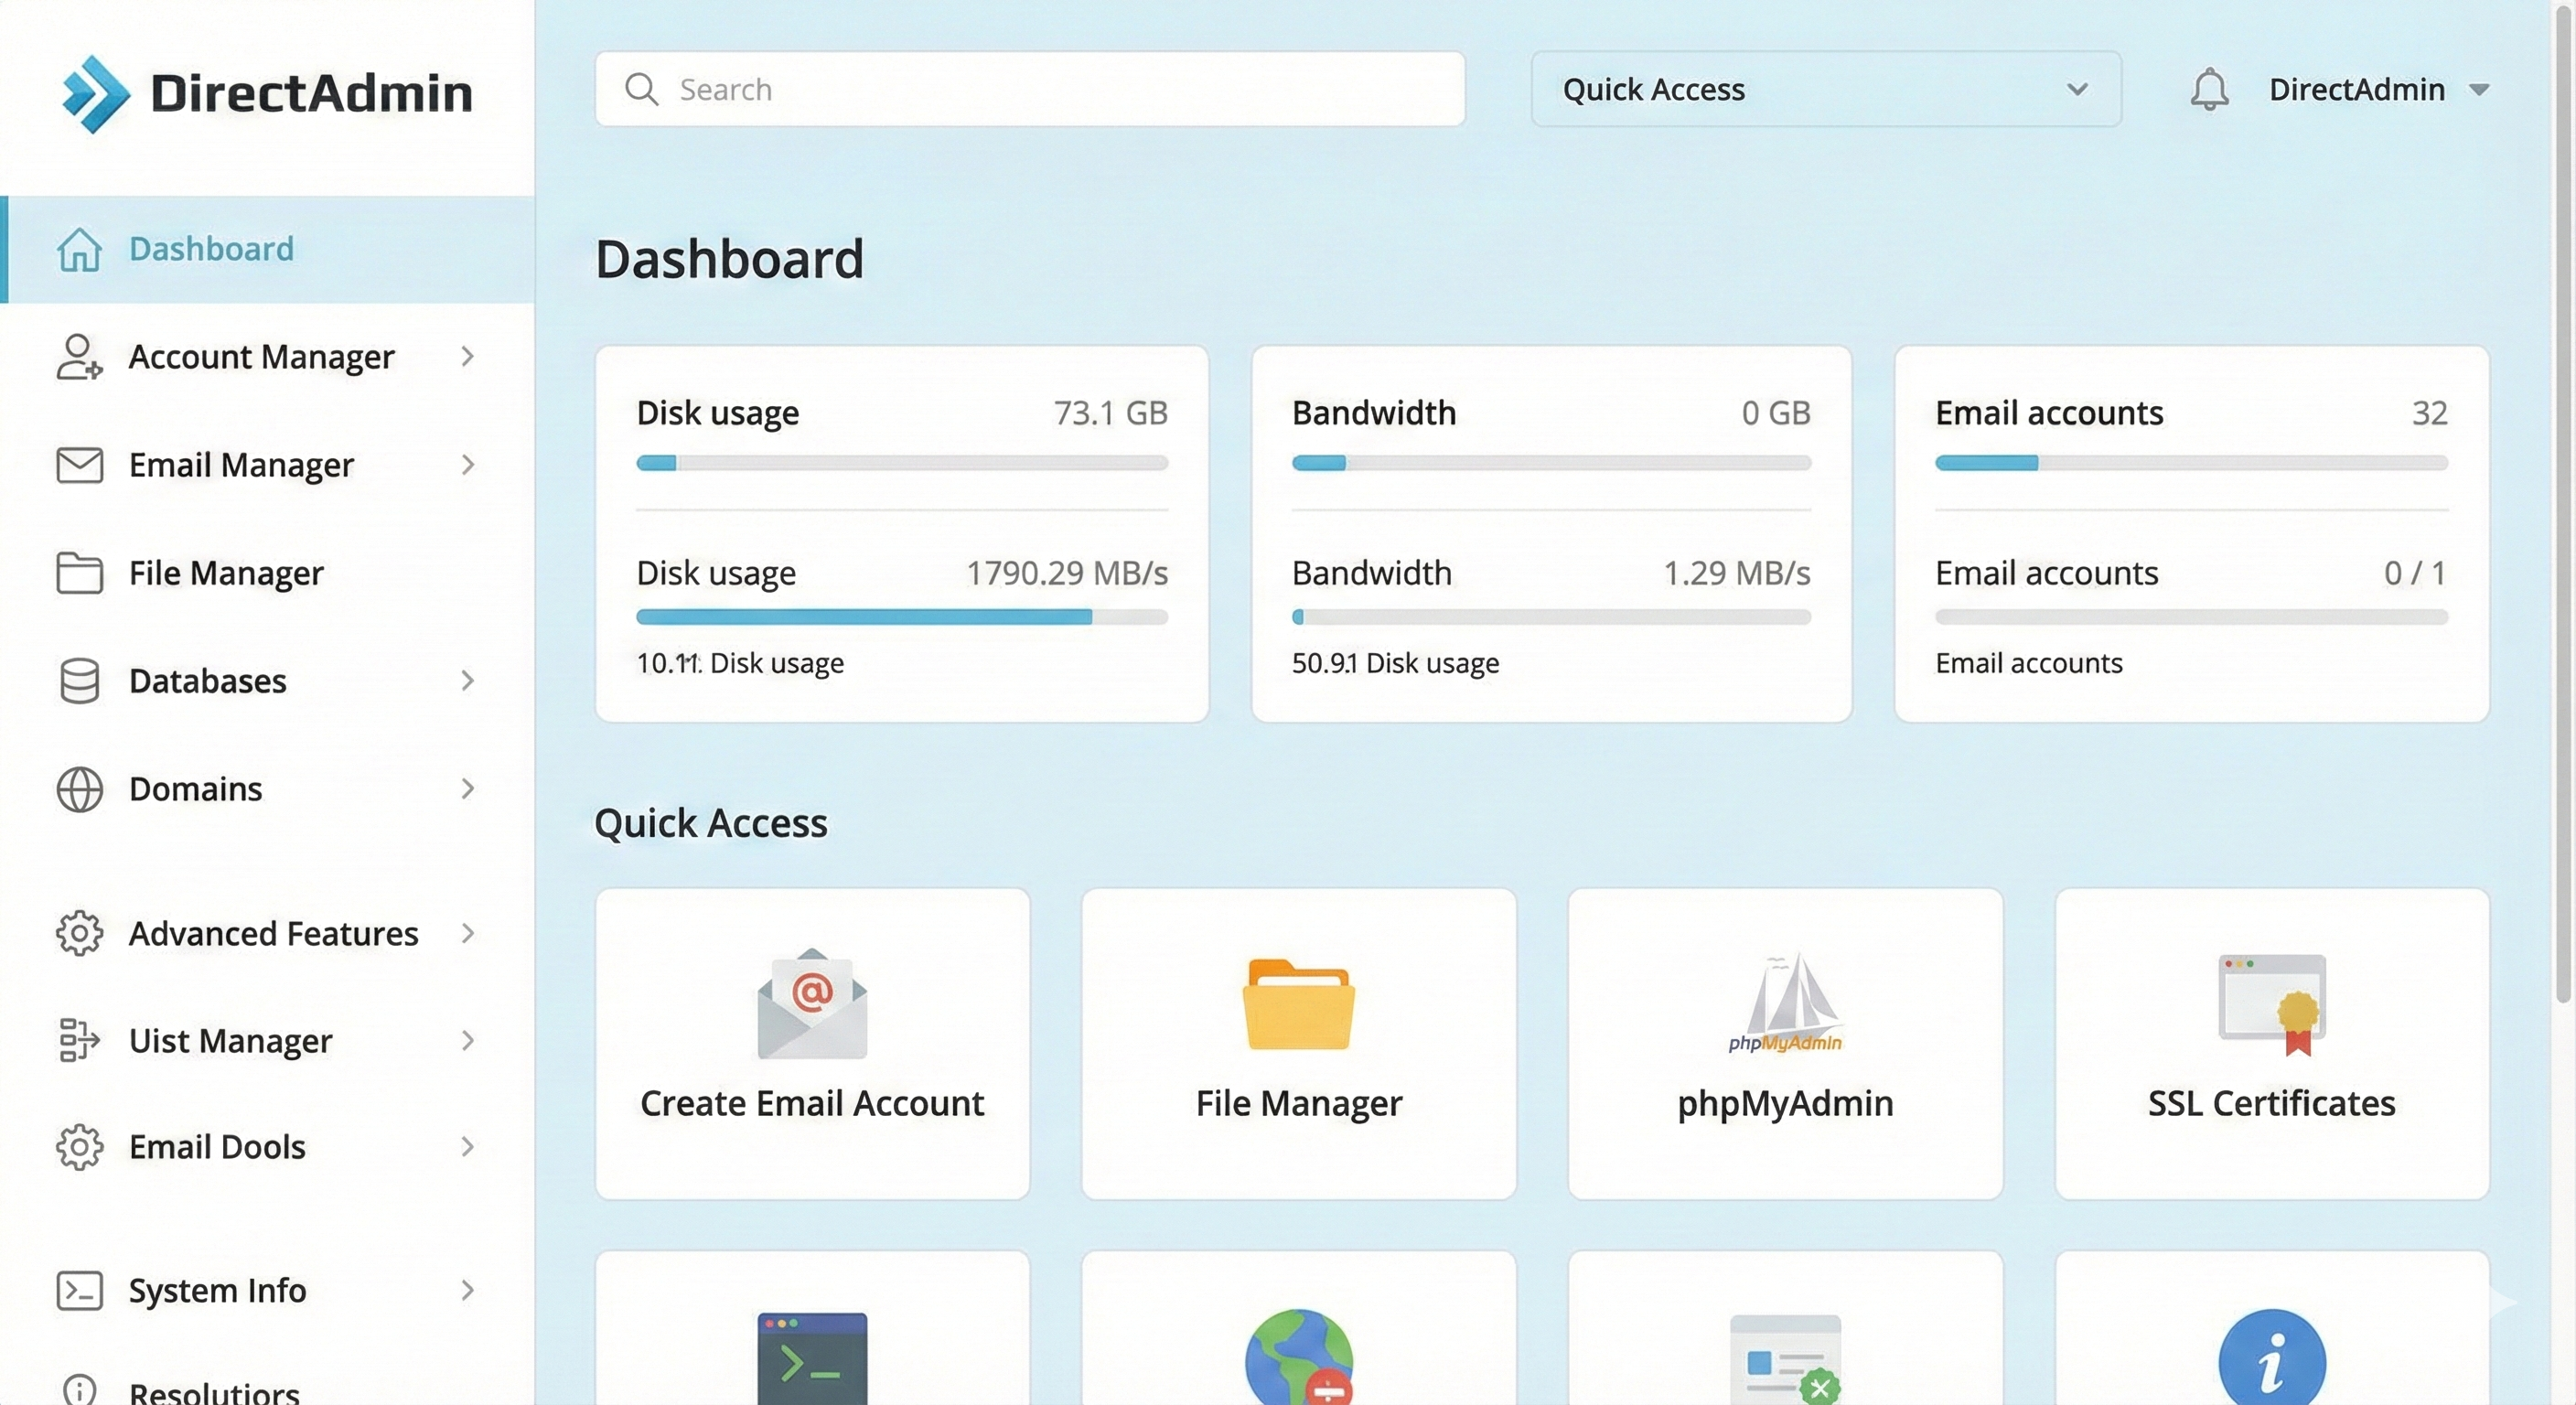Select the Email Manager envelope icon
This screenshot has width=2576, height=1405.
78,465
